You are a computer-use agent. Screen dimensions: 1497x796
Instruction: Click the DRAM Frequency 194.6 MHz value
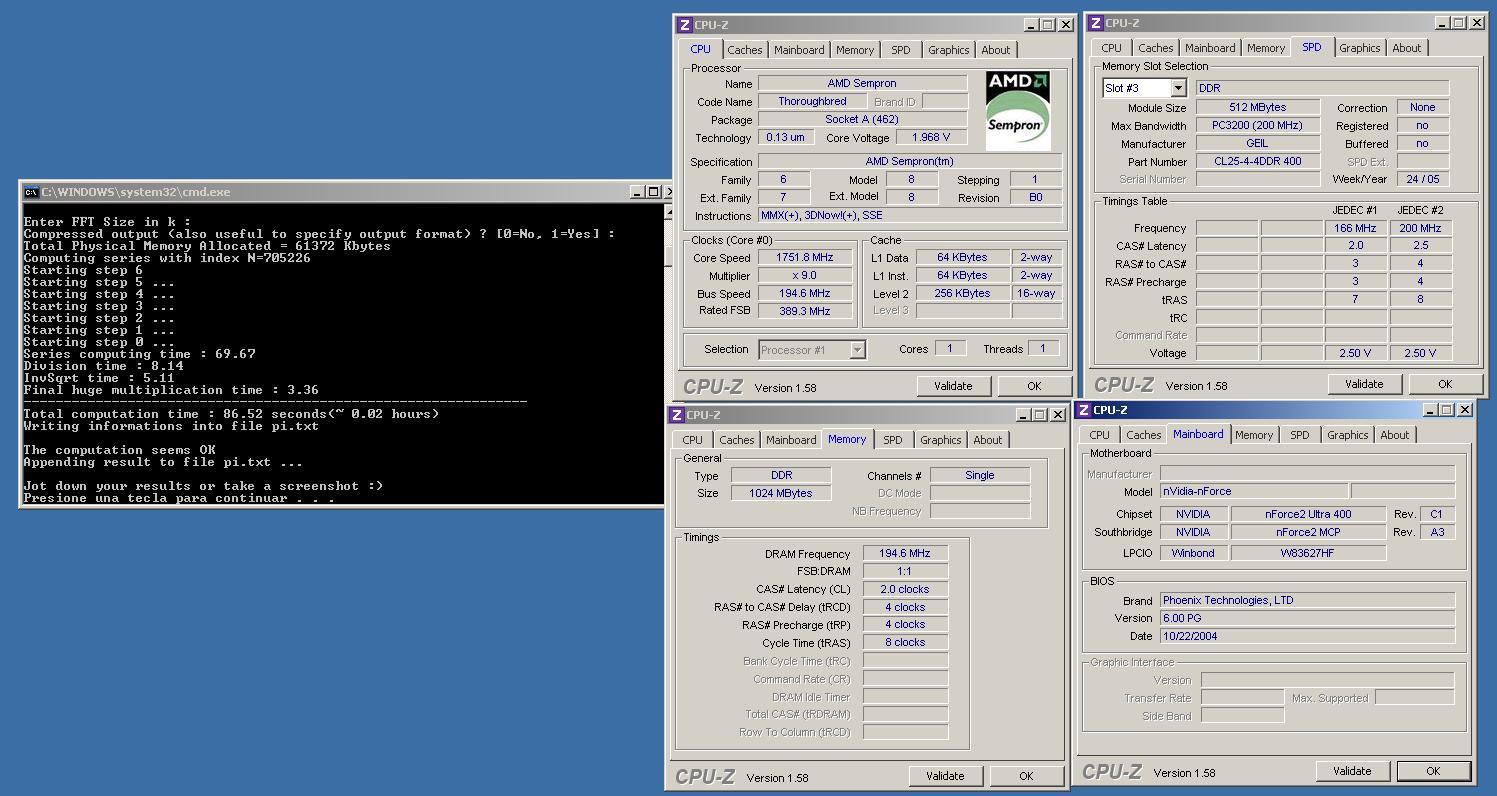pyautogui.click(x=905, y=553)
